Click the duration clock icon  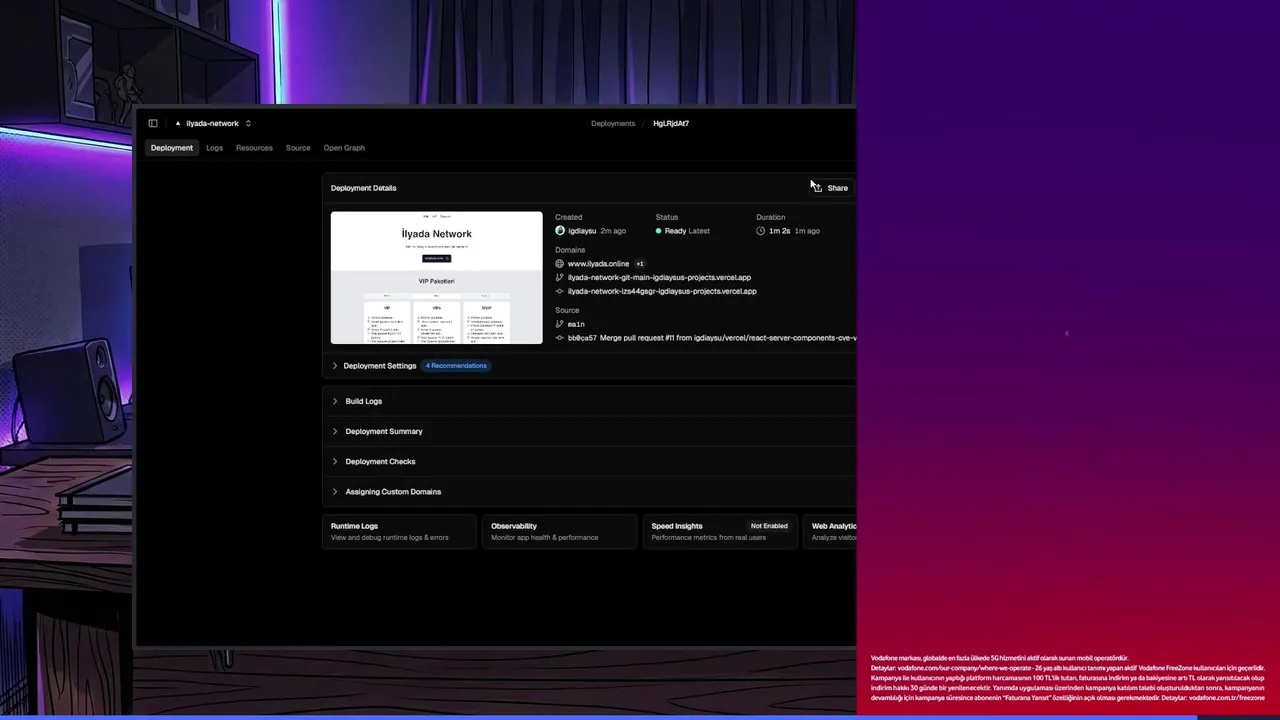tap(760, 231)
